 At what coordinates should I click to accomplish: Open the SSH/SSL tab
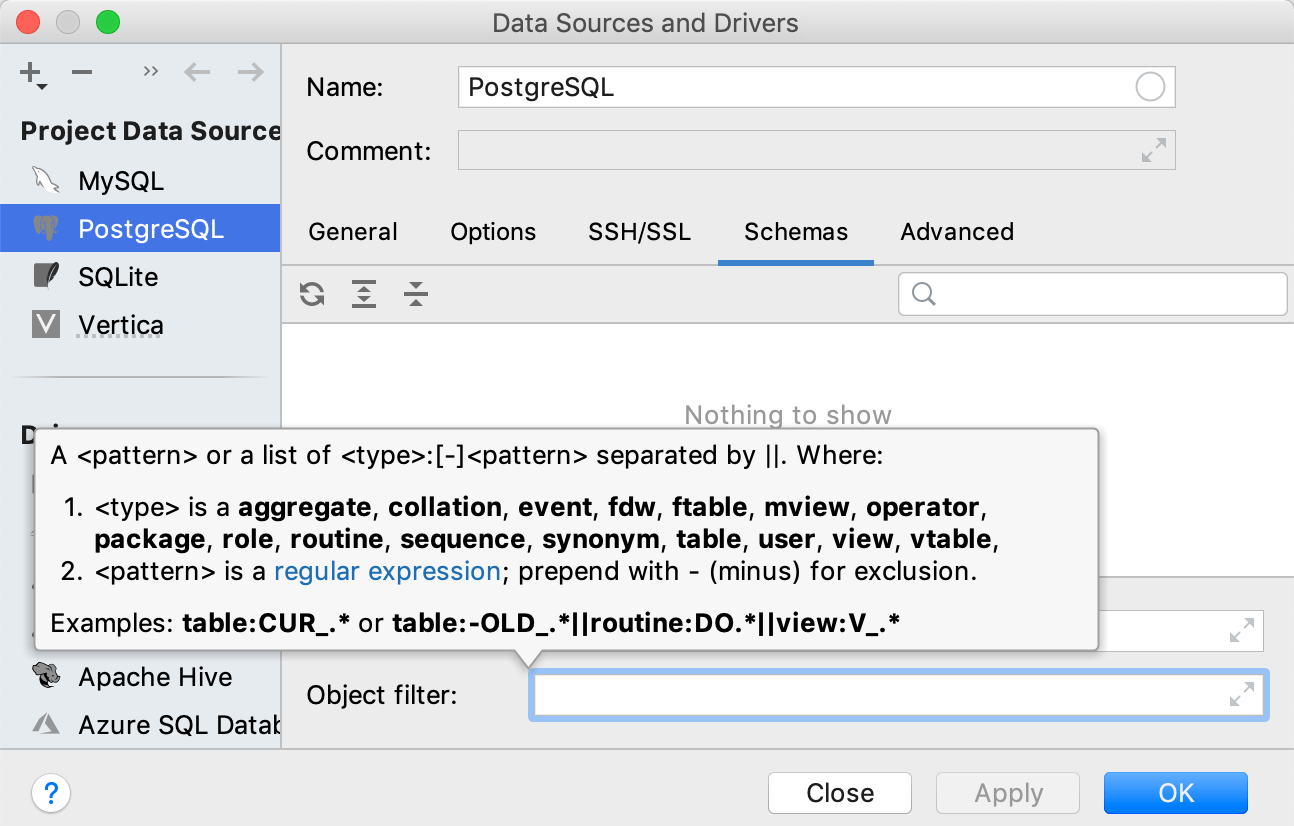639,232
